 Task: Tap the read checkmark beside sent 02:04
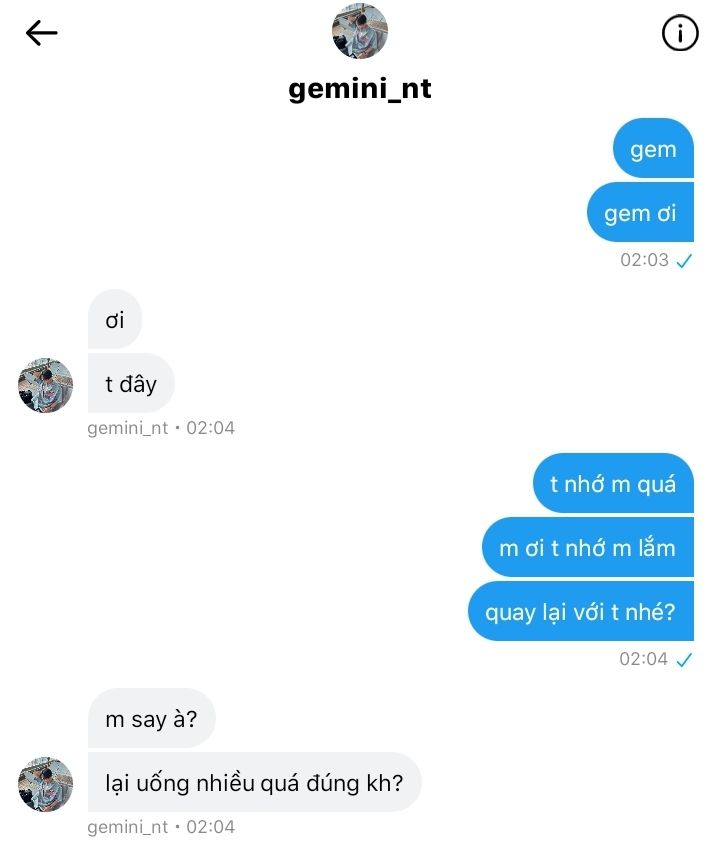[x=684, y=659]
